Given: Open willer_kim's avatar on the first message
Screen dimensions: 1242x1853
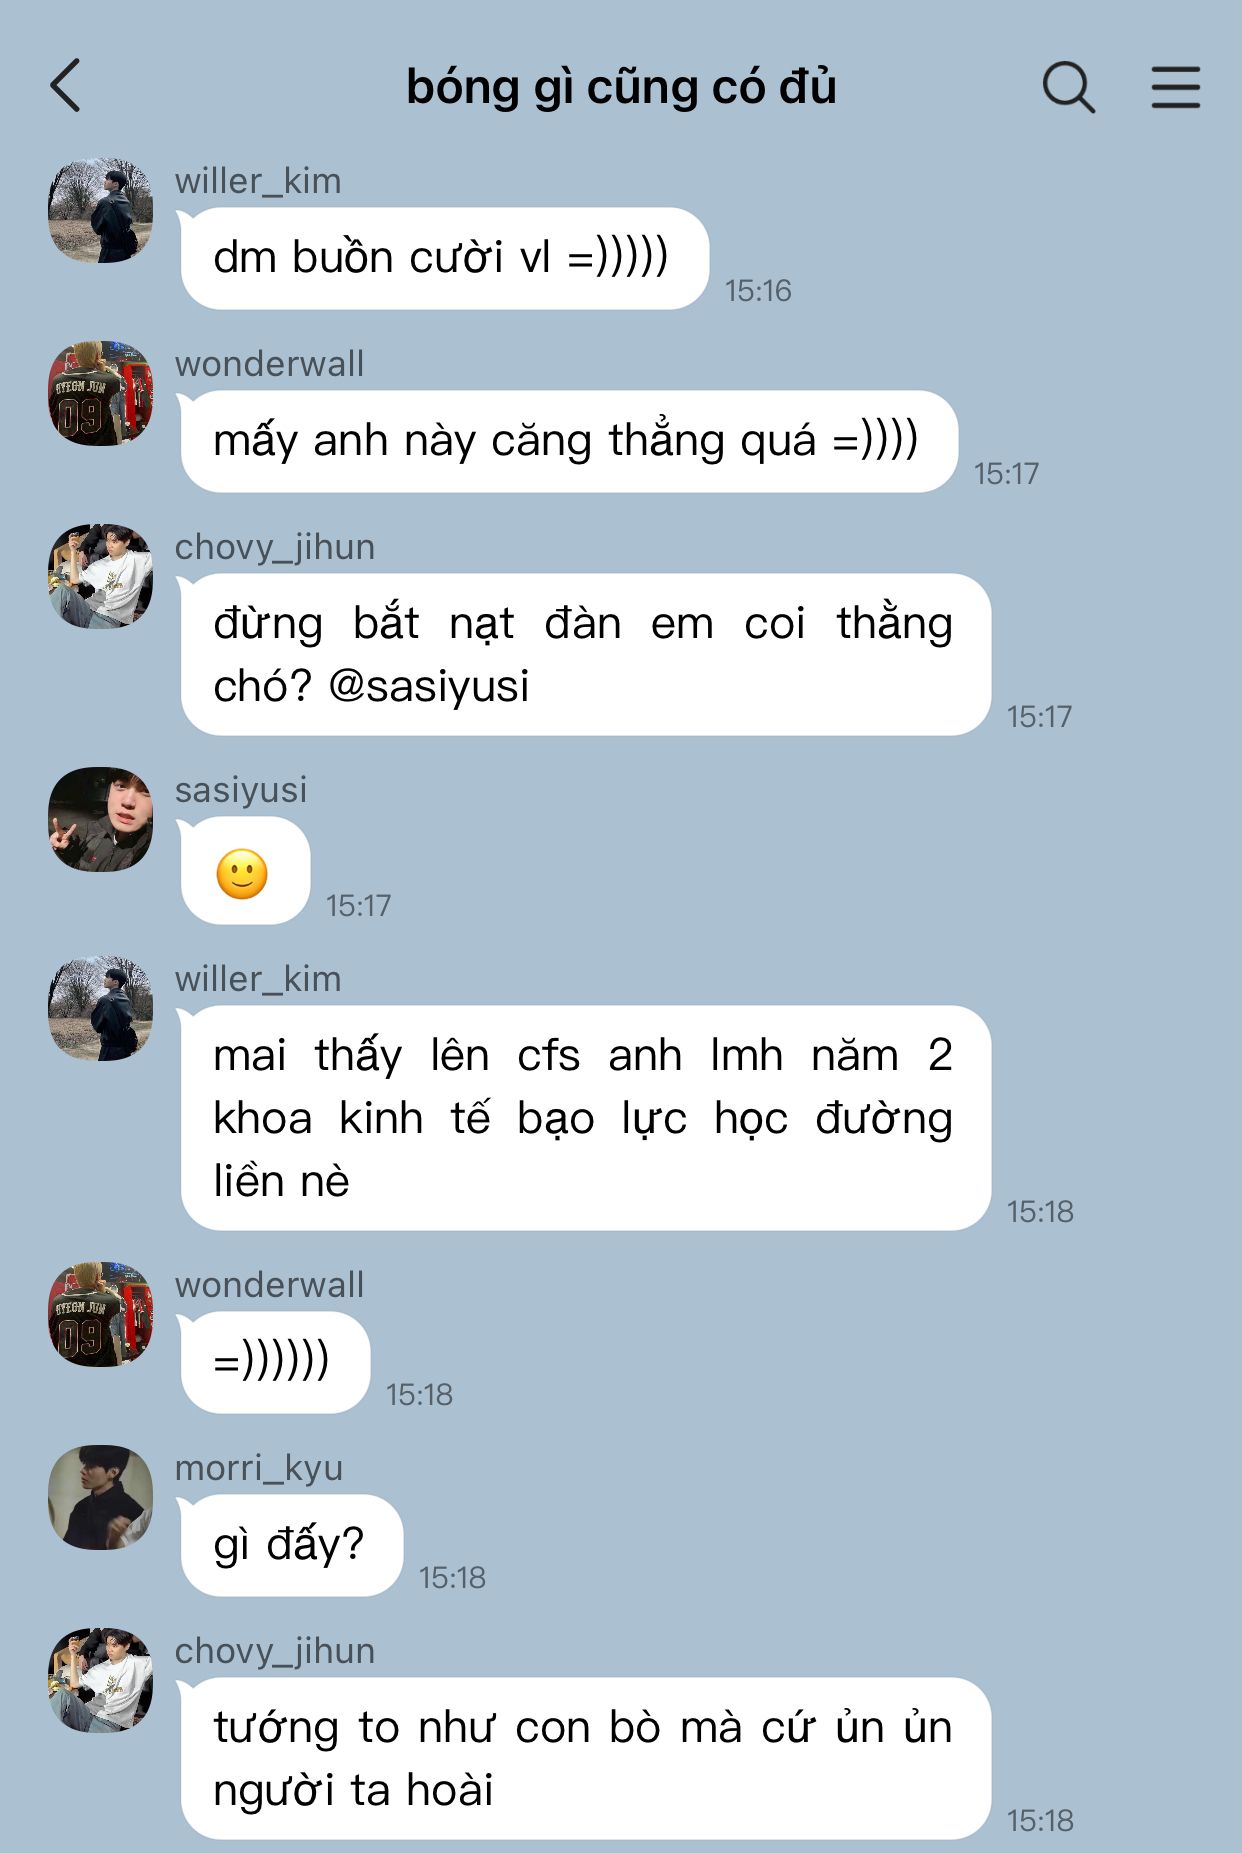Looking at the screenshot, I should [100, 210].
